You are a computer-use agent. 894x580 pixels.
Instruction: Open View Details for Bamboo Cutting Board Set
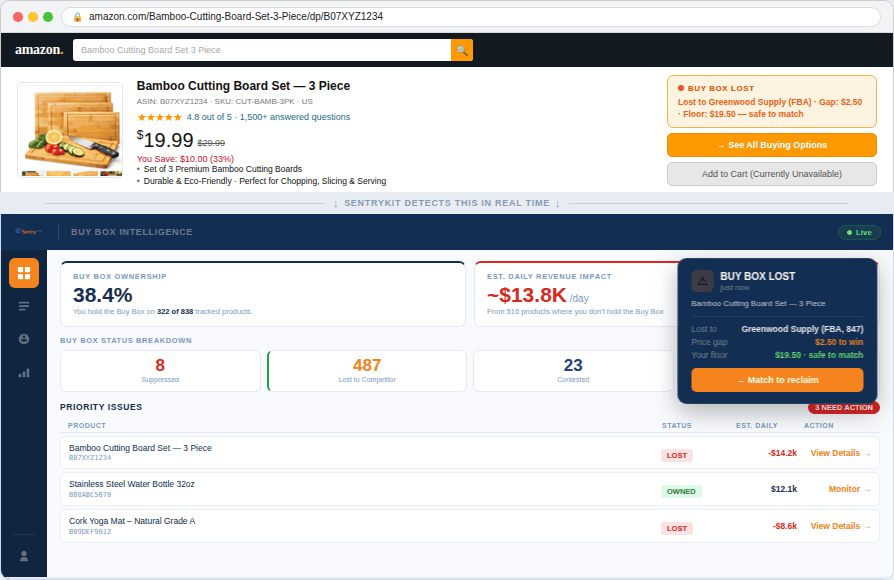(x=835, y=453)
